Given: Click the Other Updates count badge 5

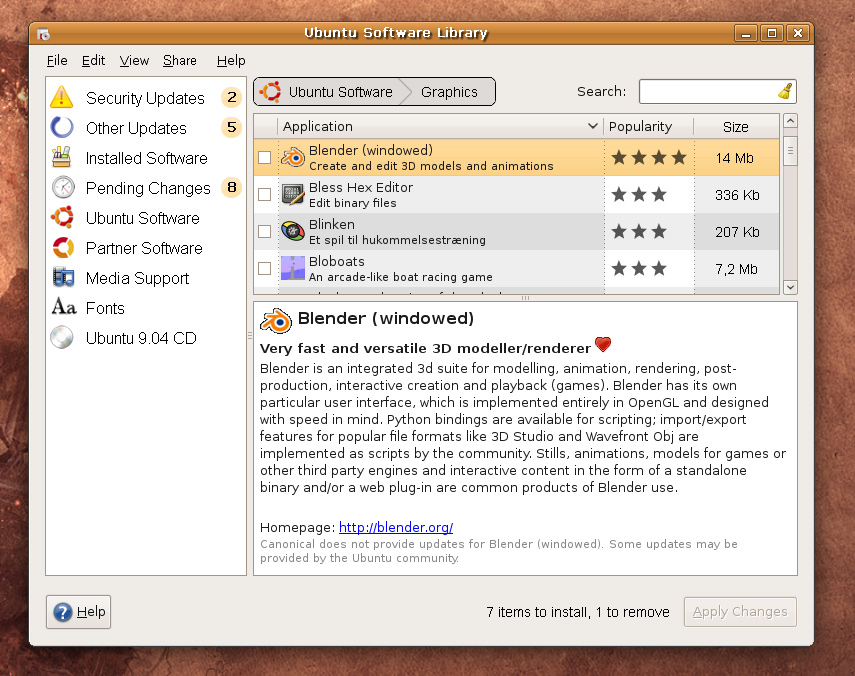Looking at the screenshot, I should pos(232,127).
